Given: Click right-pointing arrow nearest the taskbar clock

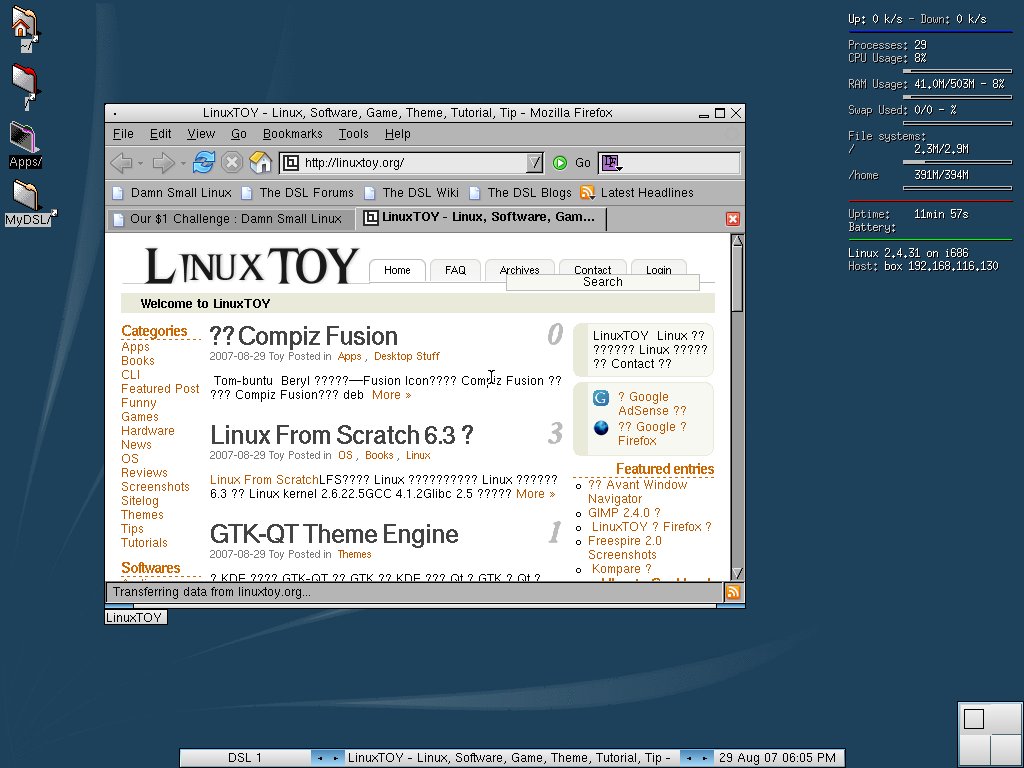Looking at the screenshot, I should click(705, 758).
